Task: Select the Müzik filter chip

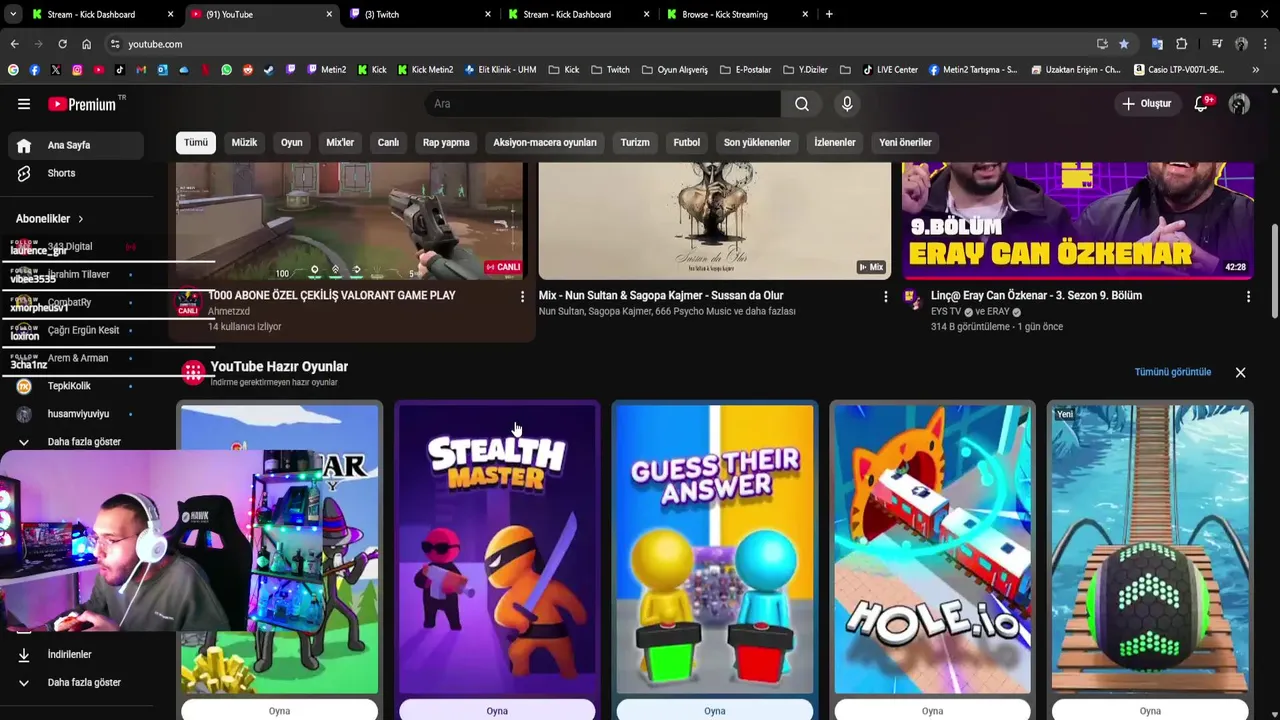Action: [x=244, y=142]
